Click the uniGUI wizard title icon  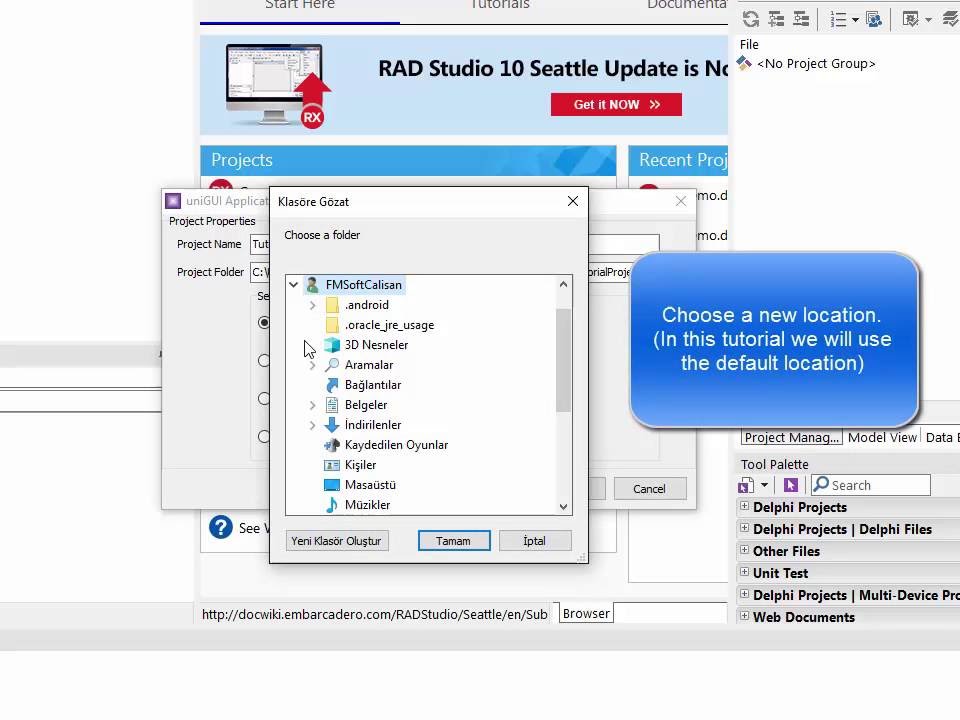(x=173, y=201)
